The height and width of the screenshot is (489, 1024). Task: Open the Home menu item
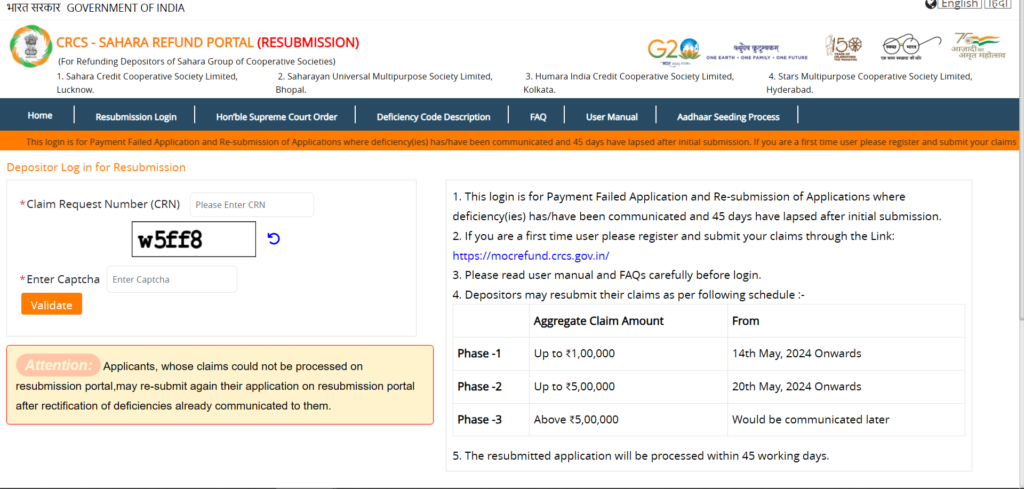[40, 116]
